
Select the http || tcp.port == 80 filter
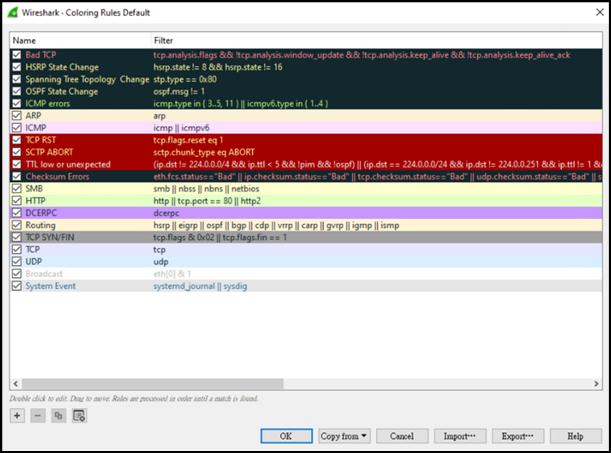207,201
